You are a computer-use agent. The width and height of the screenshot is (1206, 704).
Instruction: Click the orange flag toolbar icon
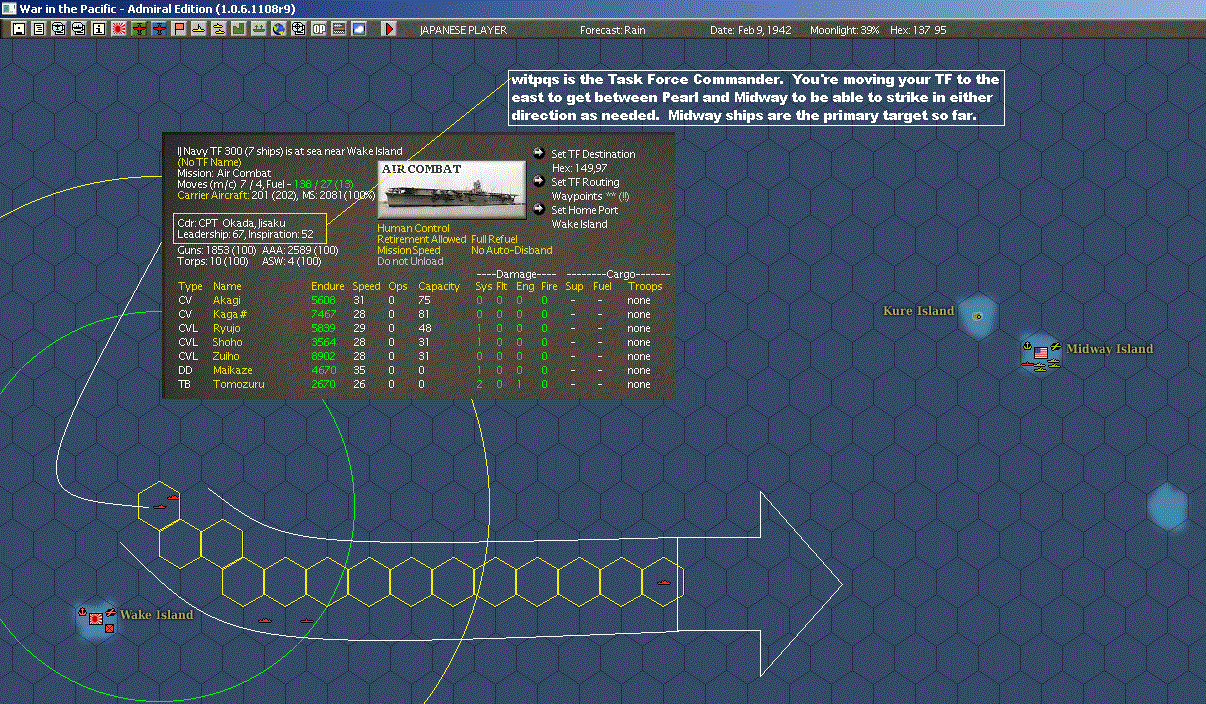pos(178,29)
